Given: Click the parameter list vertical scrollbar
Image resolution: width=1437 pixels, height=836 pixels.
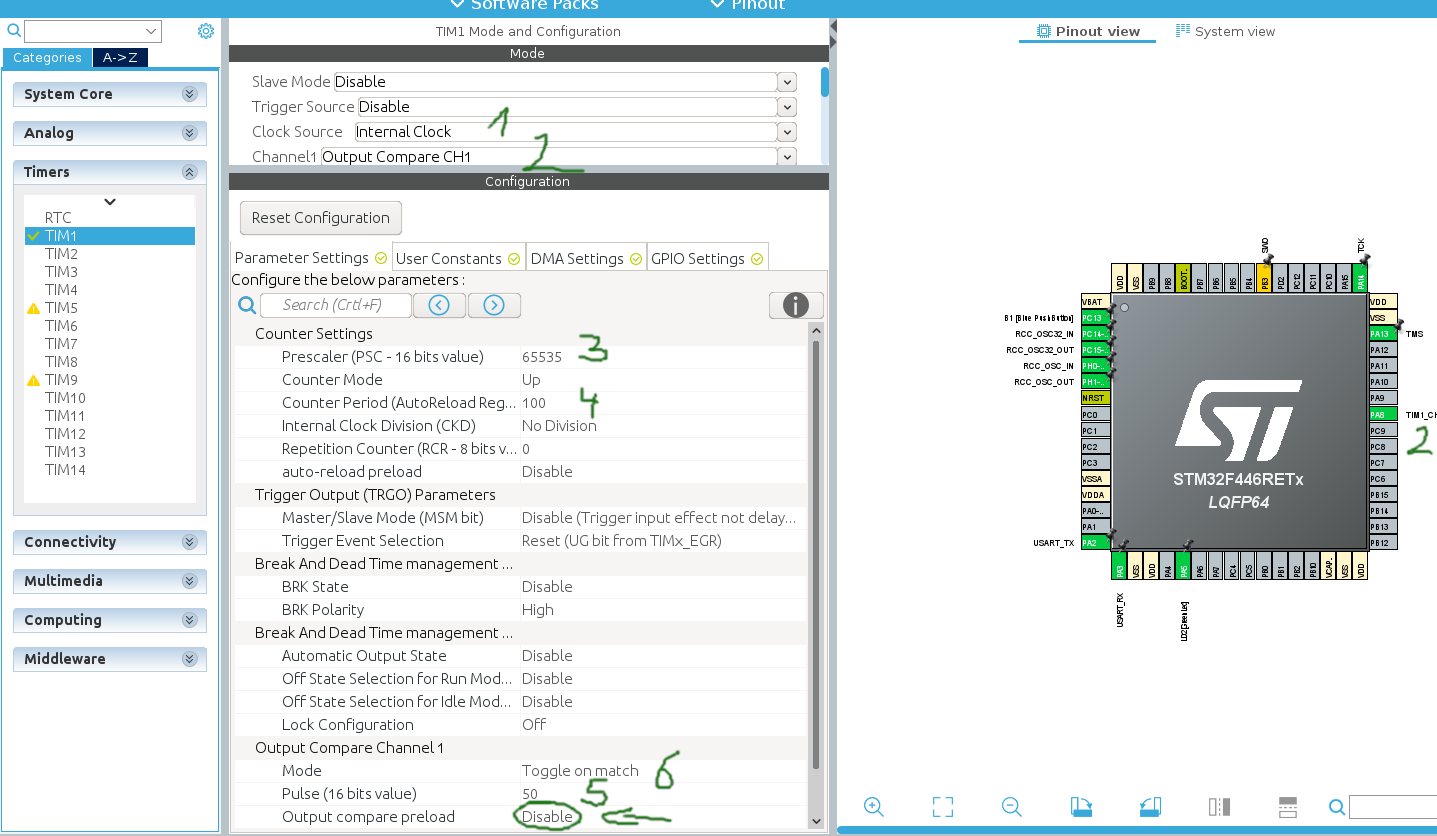Looking at the screenshot, I should pyautogui.click(x=816, y=553).
